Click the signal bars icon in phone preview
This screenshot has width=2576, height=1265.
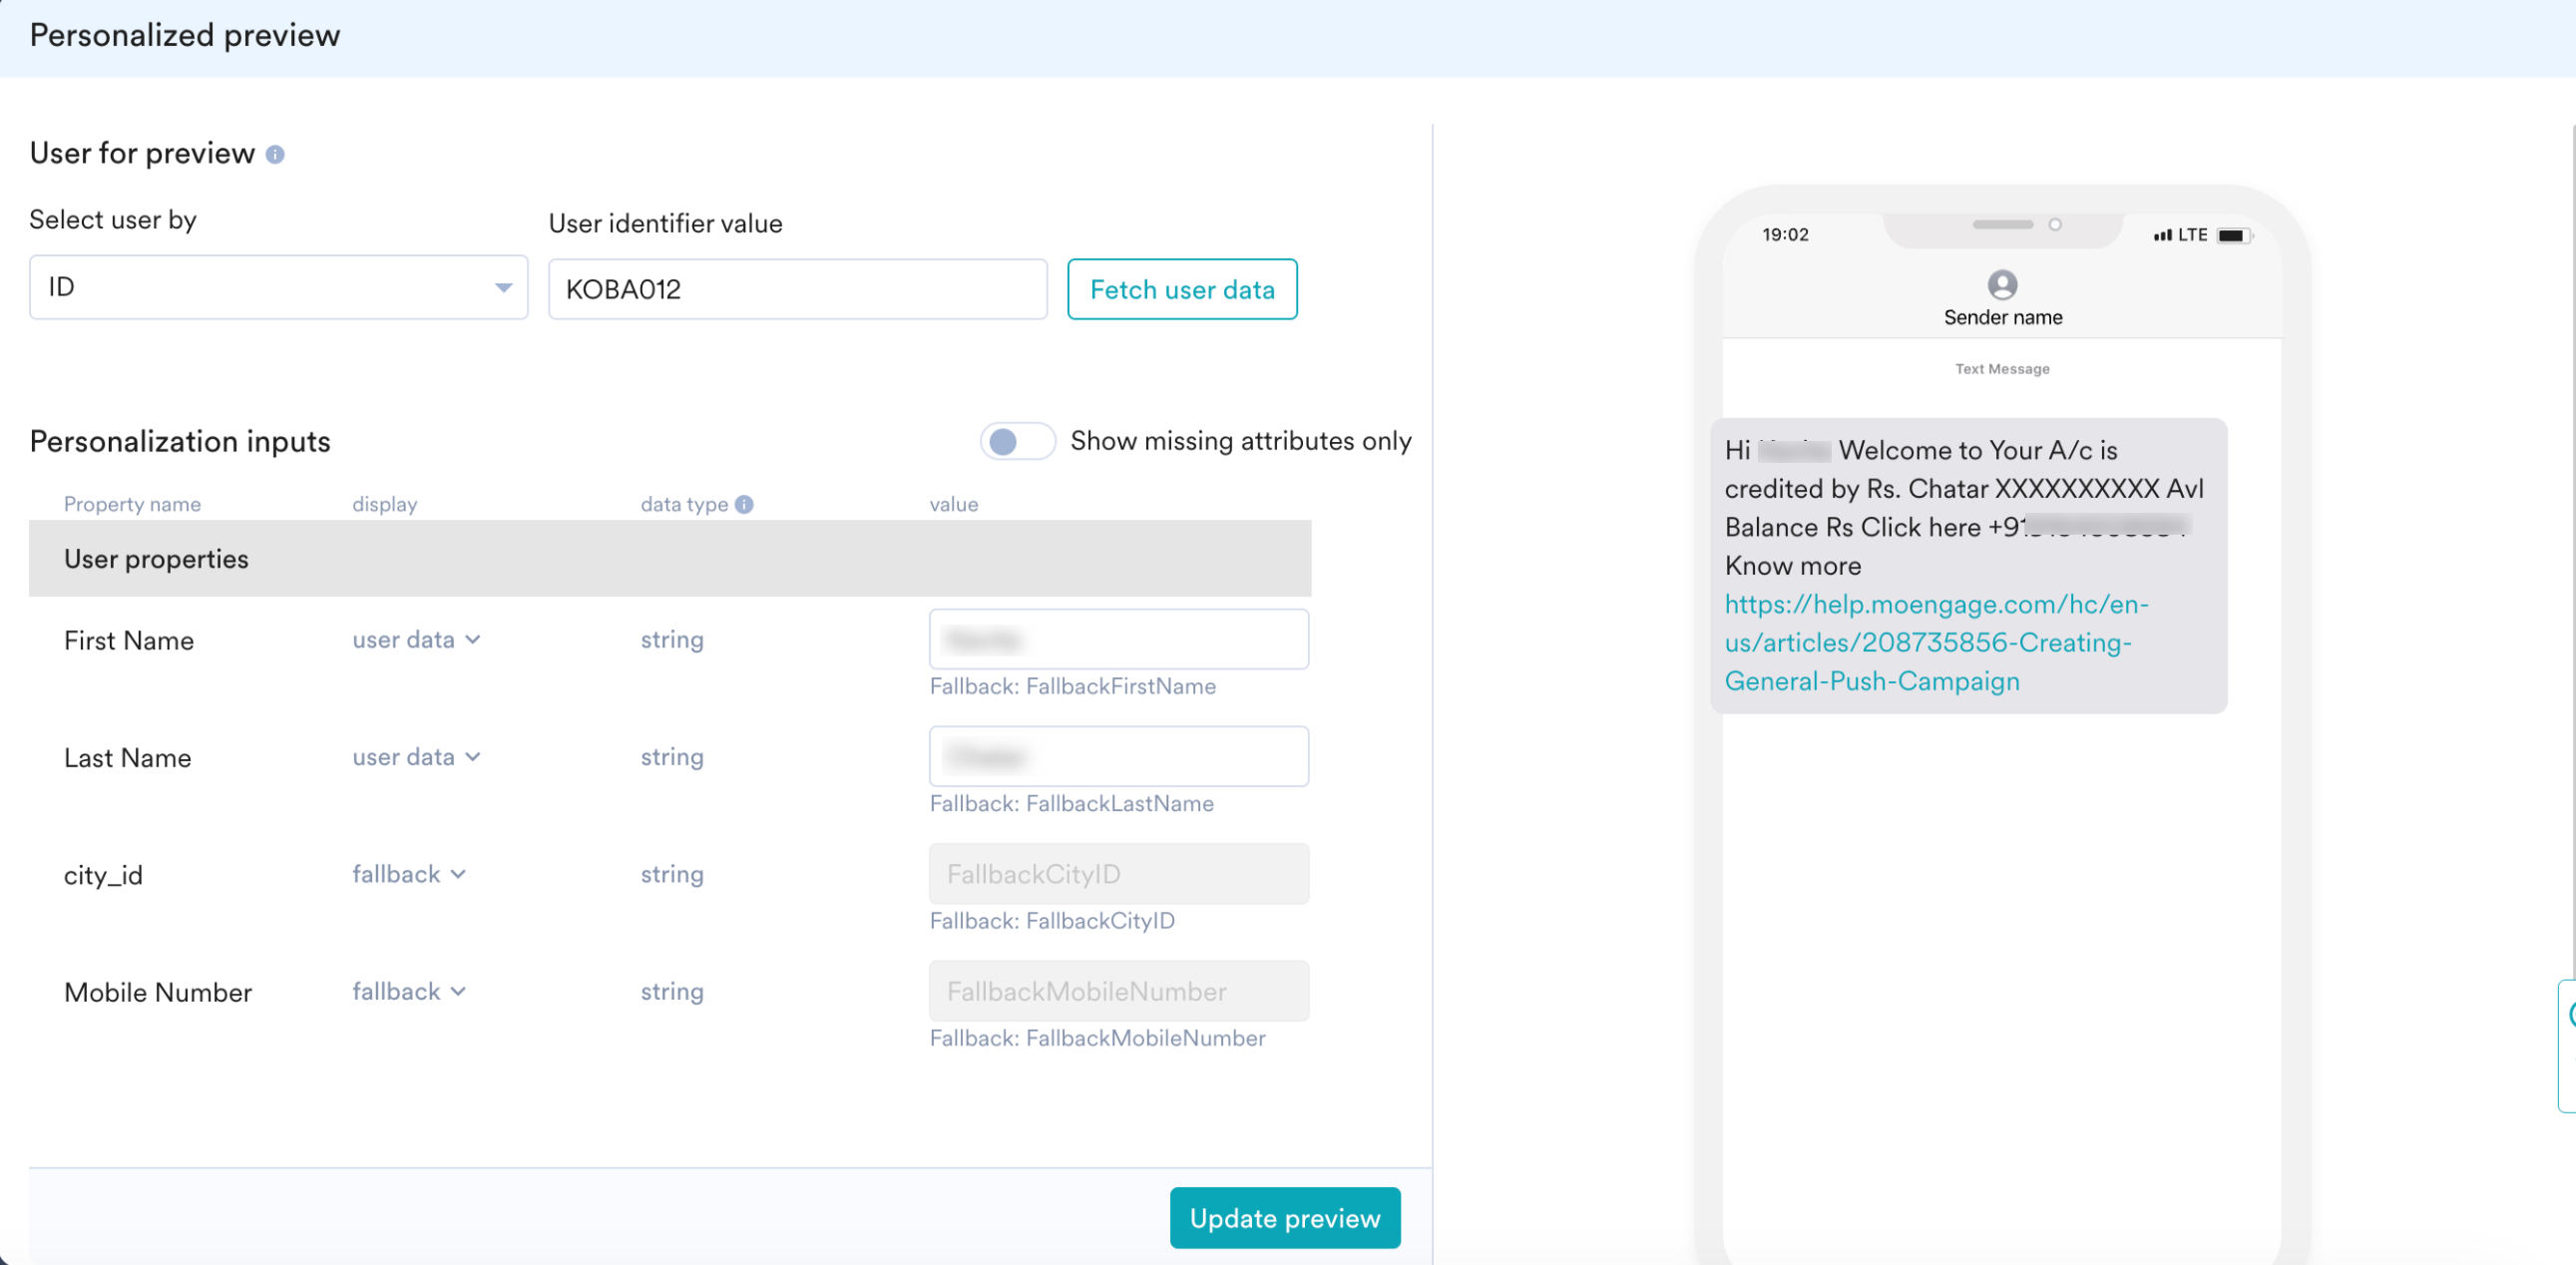(2162, 236)
